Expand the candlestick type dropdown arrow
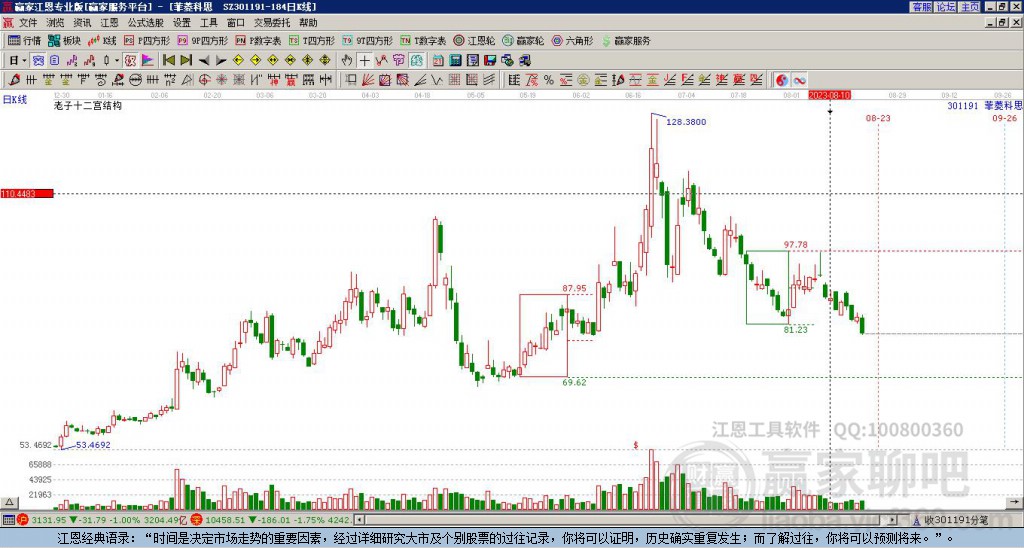 116,61
